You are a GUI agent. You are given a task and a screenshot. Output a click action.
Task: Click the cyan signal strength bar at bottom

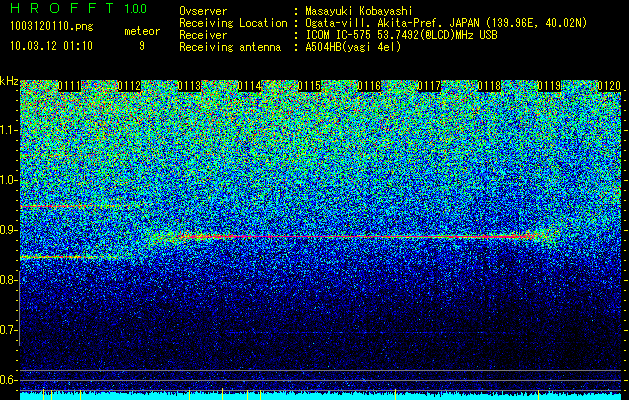coord(321,396)
